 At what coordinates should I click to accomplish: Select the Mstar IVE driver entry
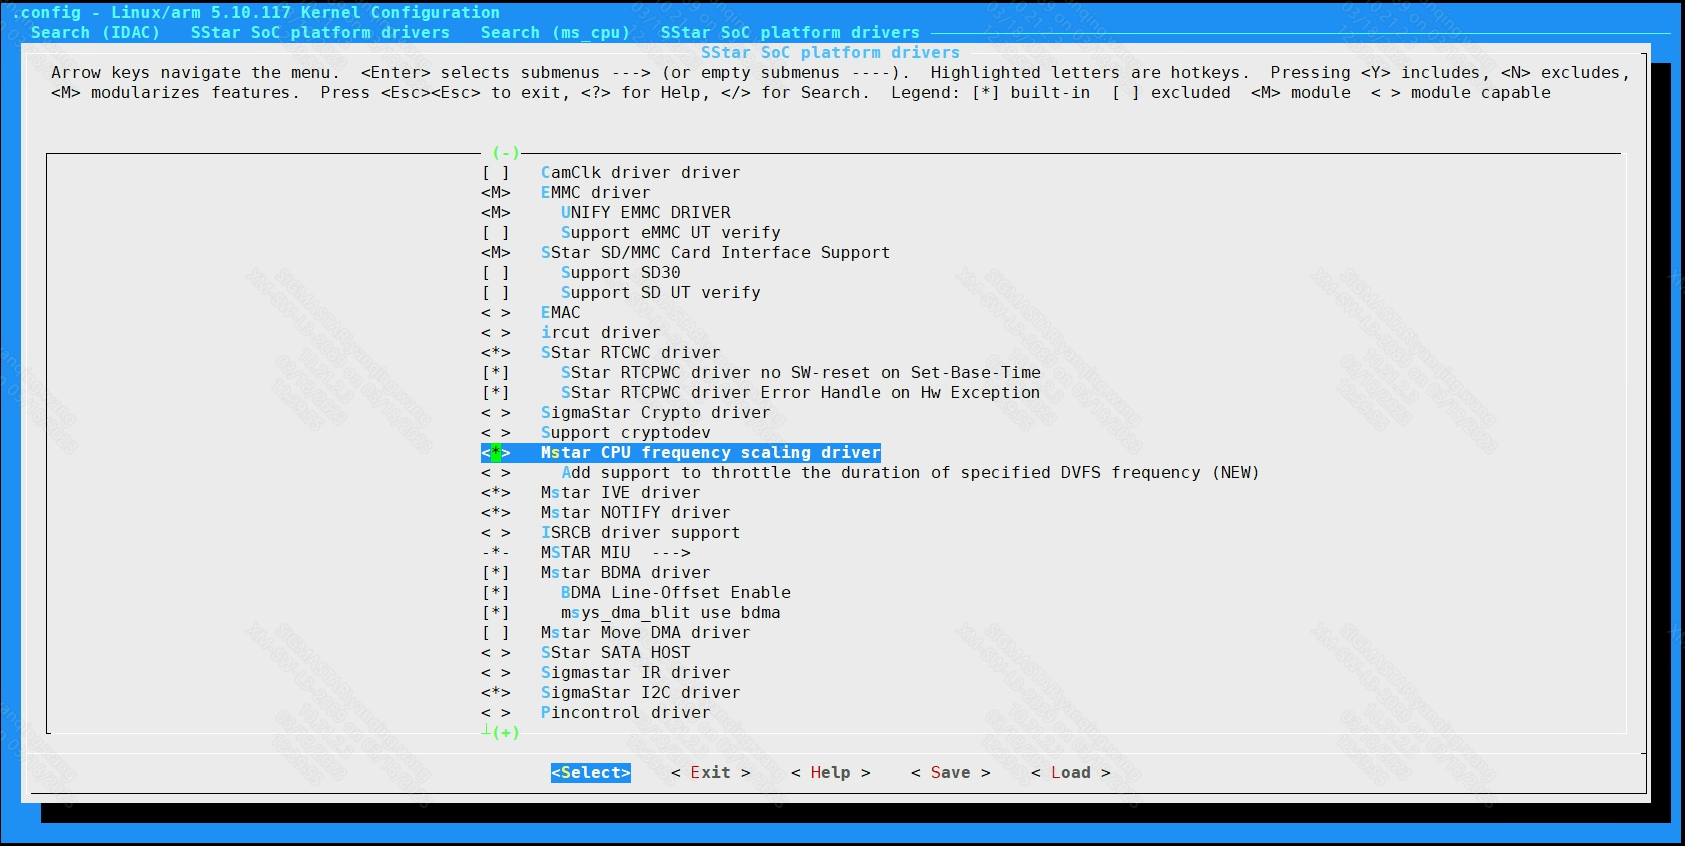621,492
